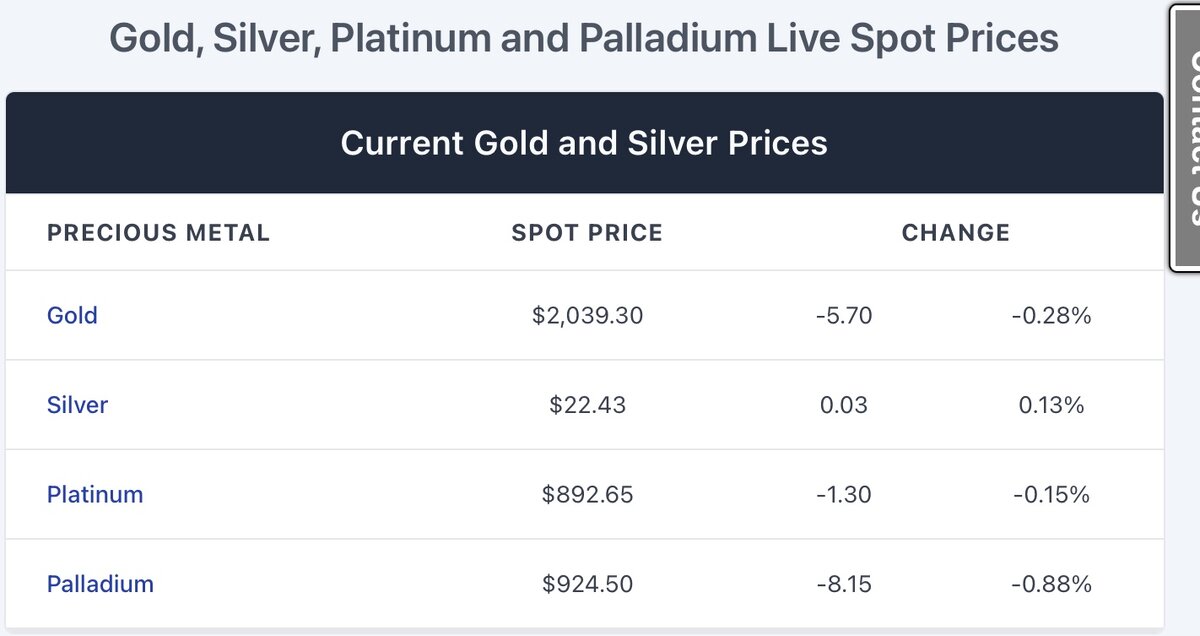
Task: Click Platinum percent change -0.15%
Action: click(1050, 494)
